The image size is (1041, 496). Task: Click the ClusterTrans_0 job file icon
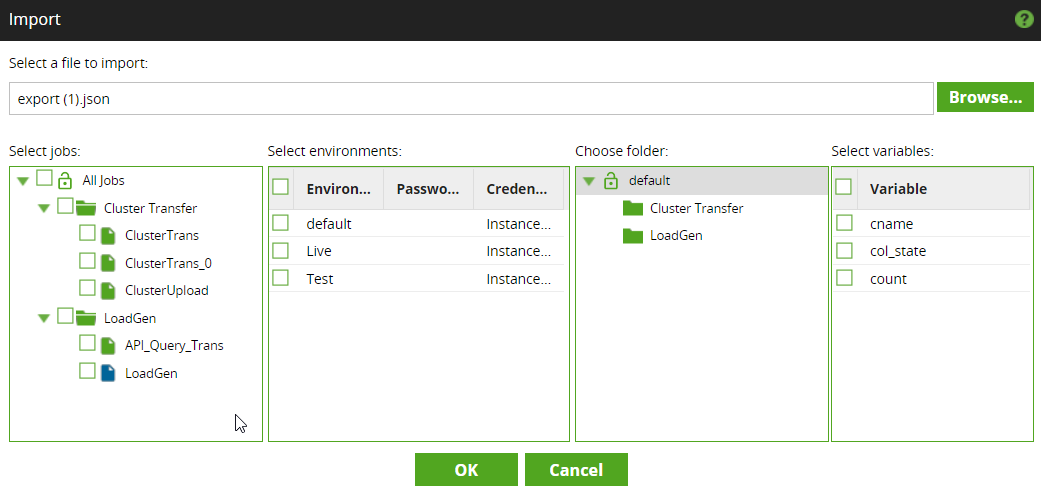(108, 263)
